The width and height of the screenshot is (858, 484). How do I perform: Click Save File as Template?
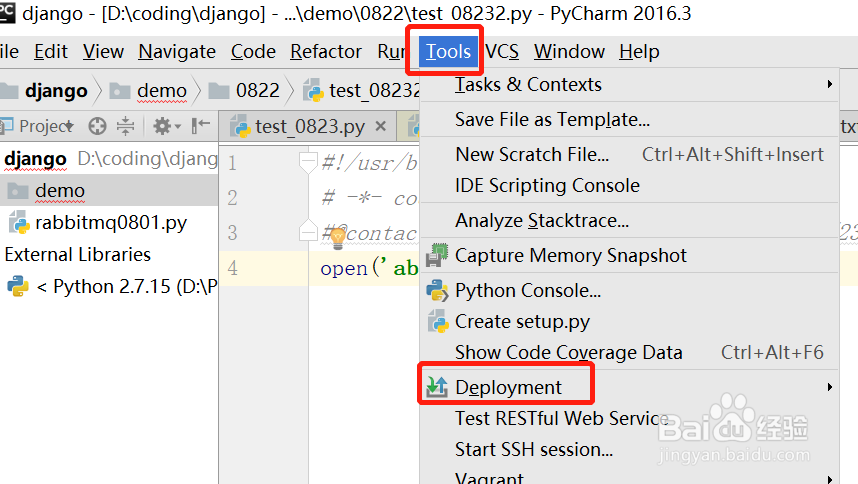tap(552, 119)
